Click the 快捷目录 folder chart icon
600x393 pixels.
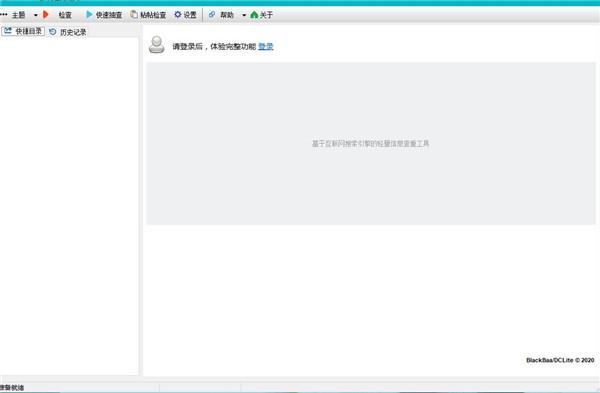click(8, 31)
